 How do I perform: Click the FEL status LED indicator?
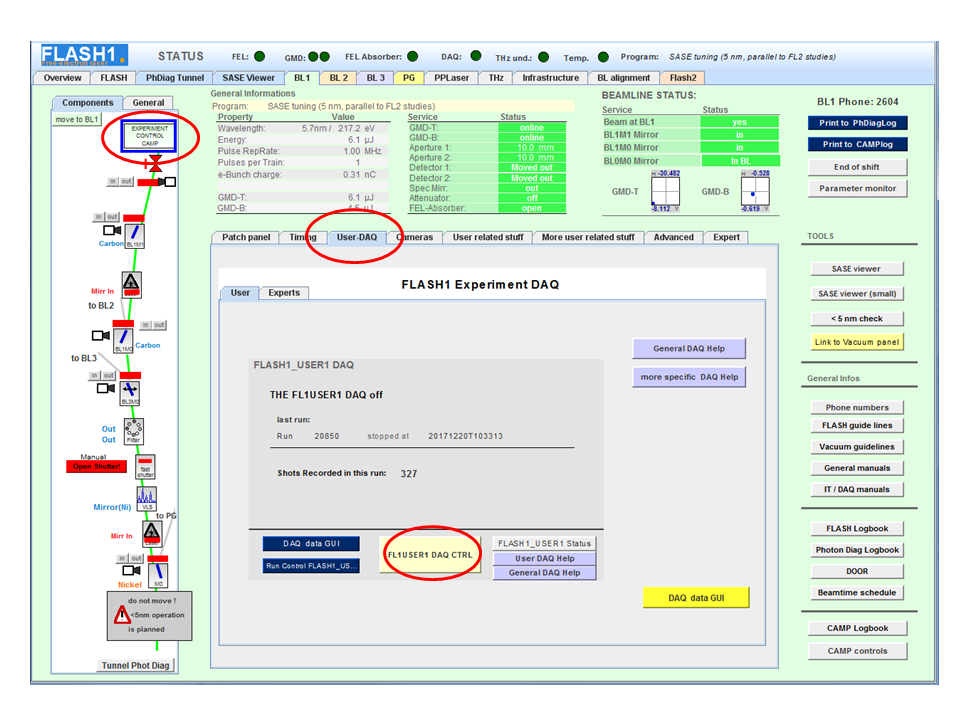[x=258, y=56]
